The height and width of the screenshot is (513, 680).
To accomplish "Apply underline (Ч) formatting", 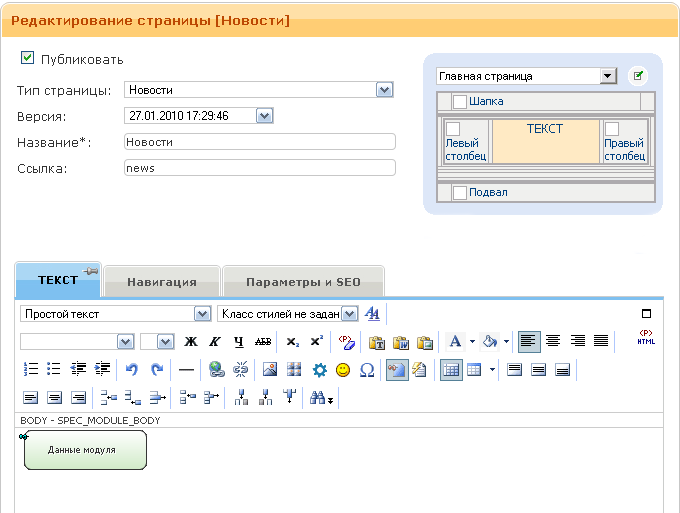I will click(x=238, y=341).
